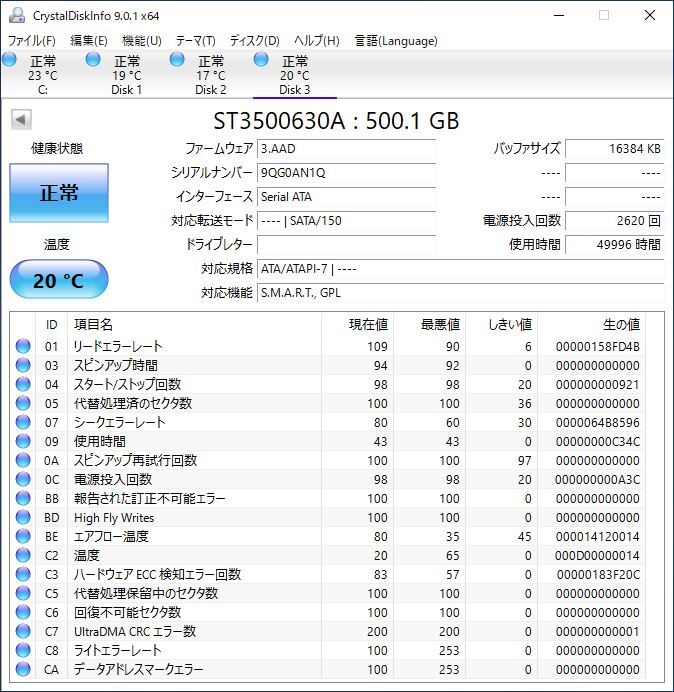
Task: Open the 言語(Language) menu
Action: click(x=396, y=41)
